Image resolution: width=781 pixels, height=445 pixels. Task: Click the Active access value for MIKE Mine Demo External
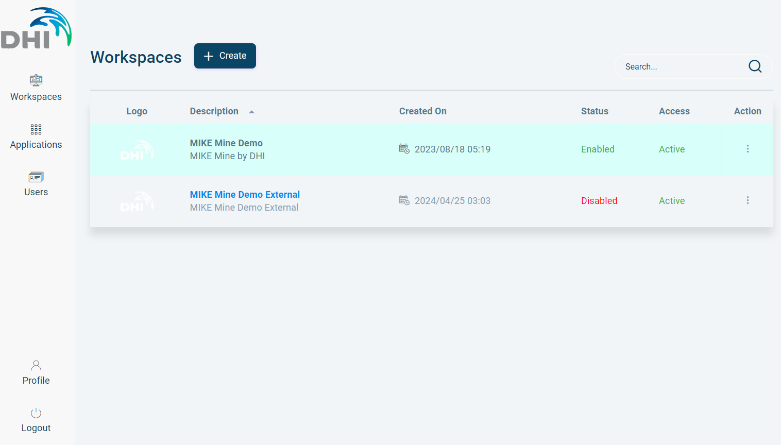coord(672,200)
